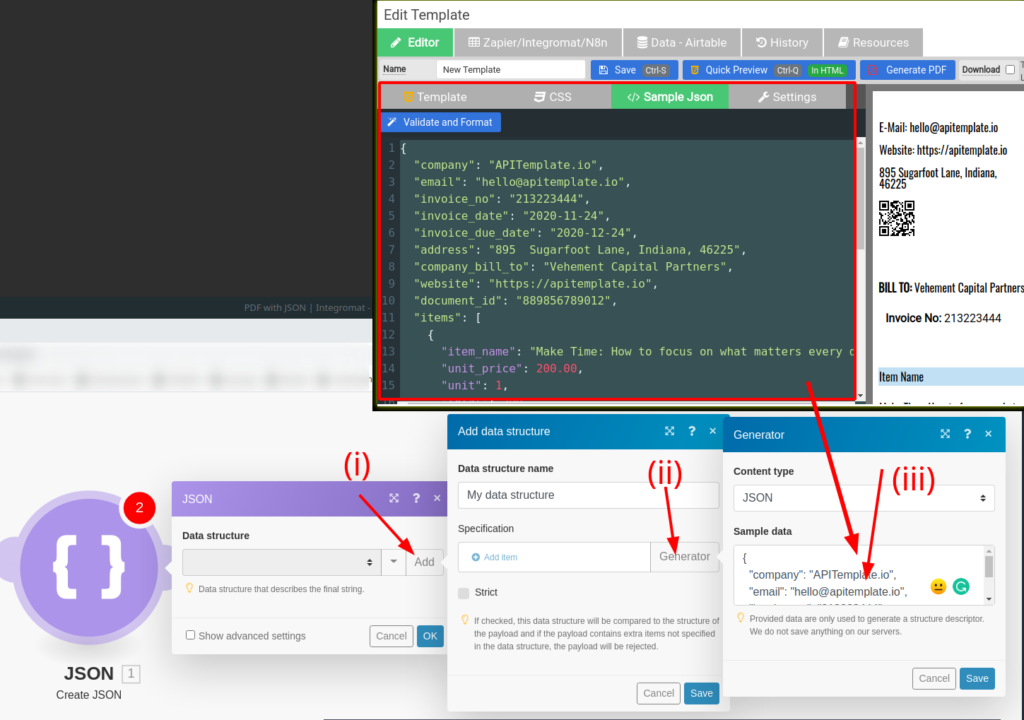
Task: Click the help icon on the JSON module header
Action: point(416,498)
